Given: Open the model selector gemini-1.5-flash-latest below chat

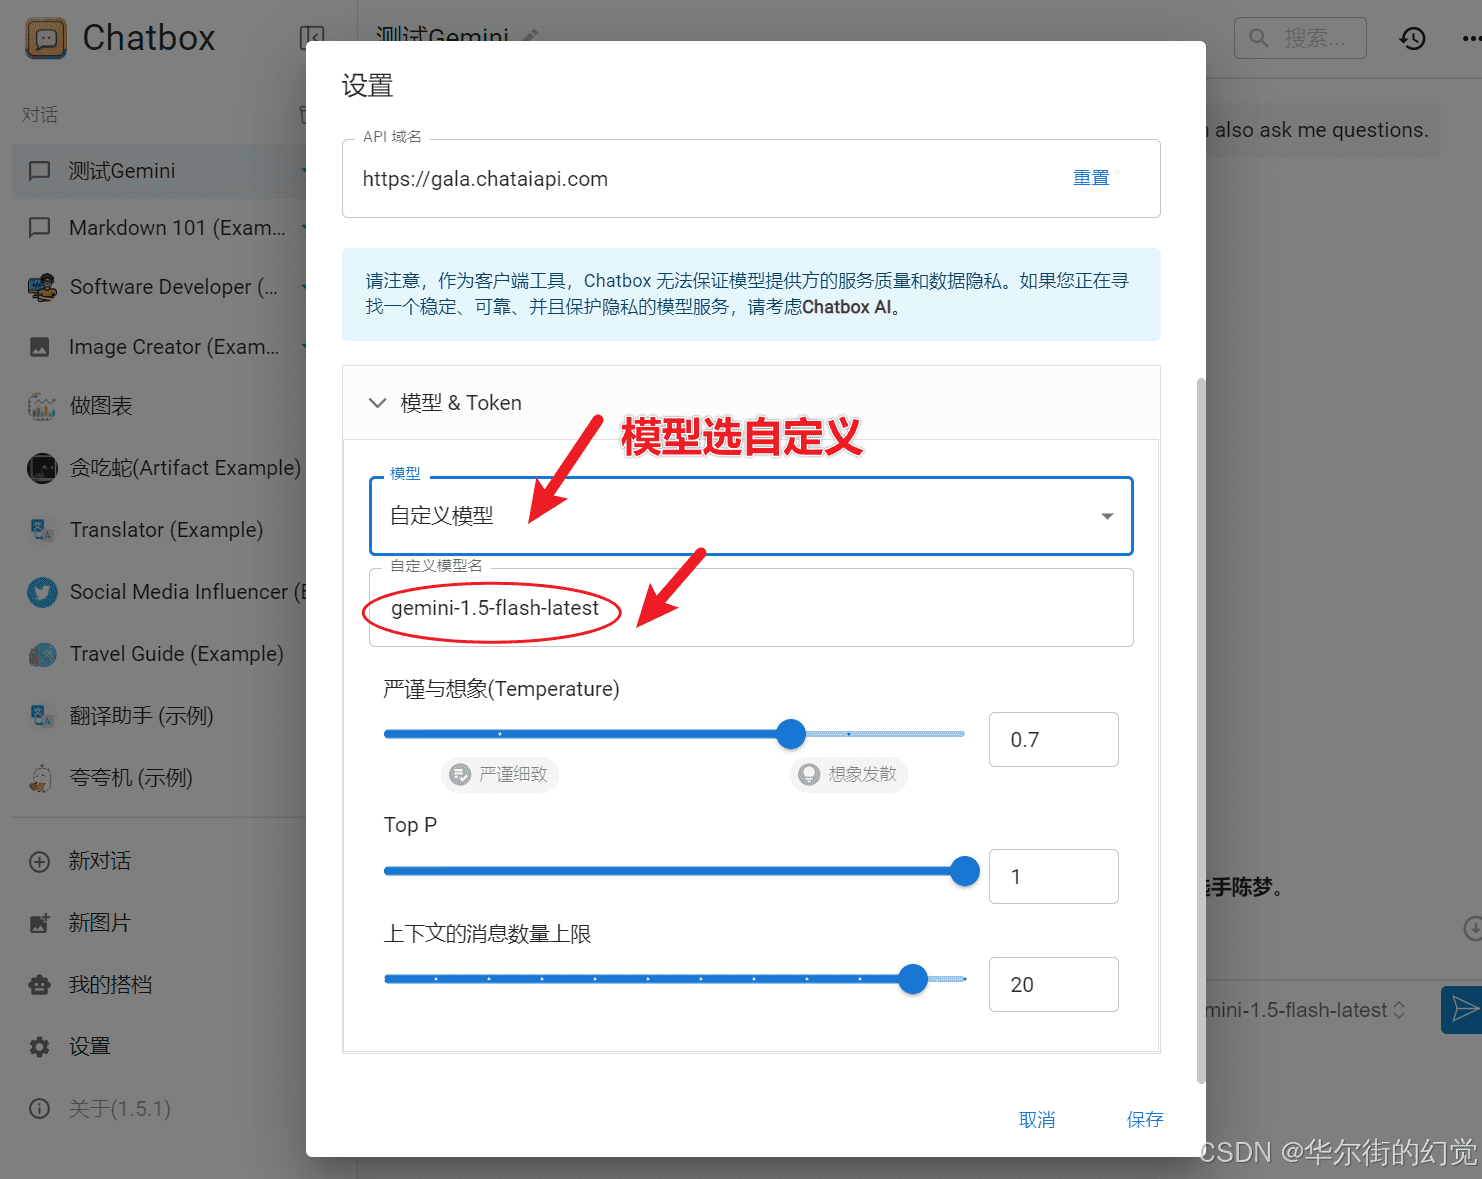Looking at the screenshot, I should pos(1306,1010).
